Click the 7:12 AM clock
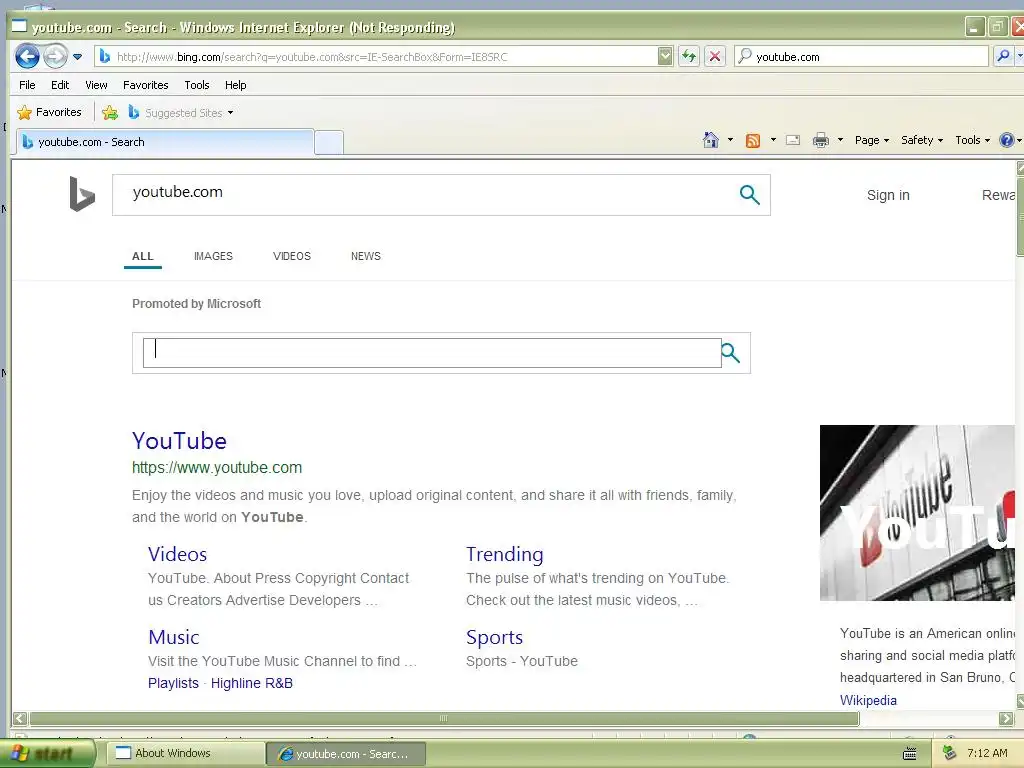 [x=987, y=753]
